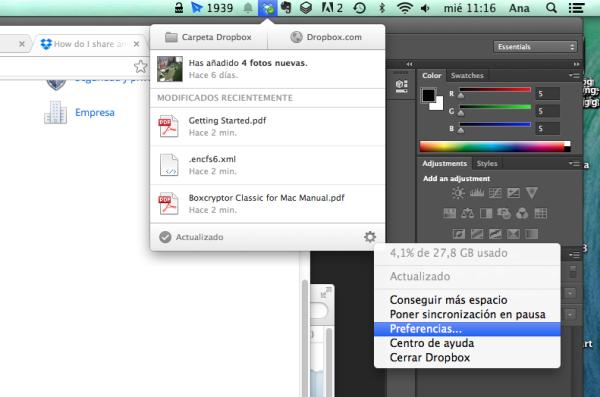600x397 pixels.
Task: Open the 4 fotos nuevas photo thumbnail
Action: 170,69
